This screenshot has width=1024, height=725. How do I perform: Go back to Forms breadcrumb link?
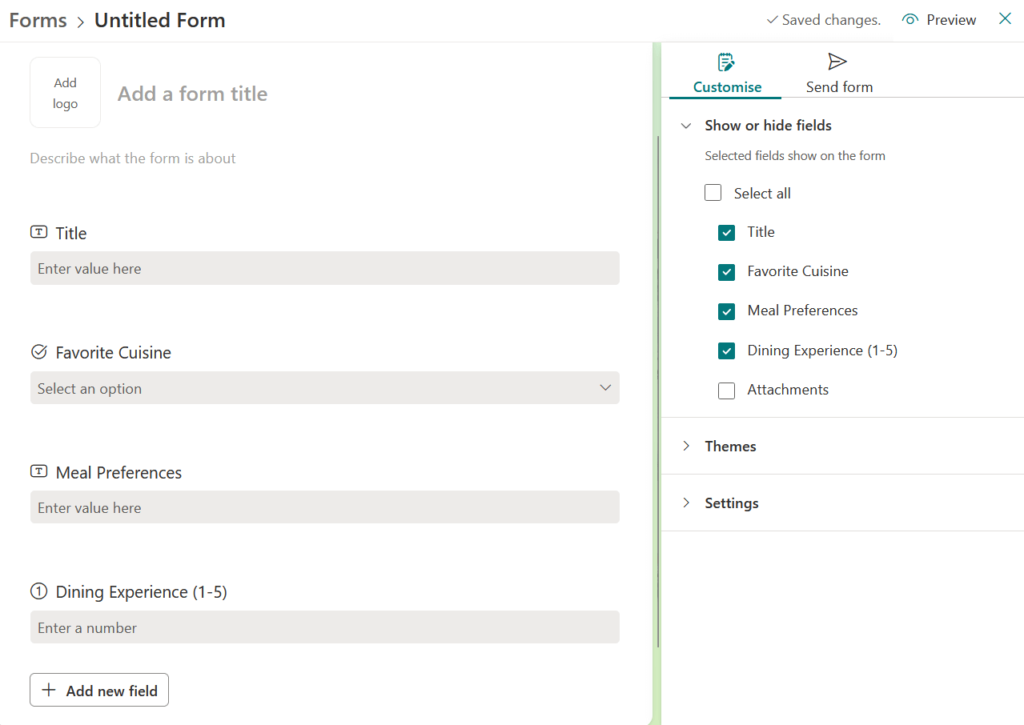38,20
